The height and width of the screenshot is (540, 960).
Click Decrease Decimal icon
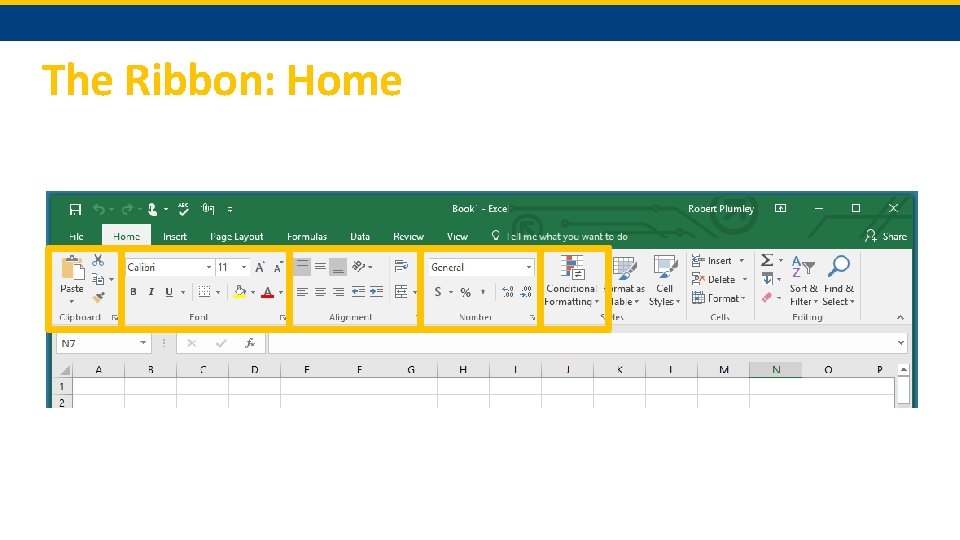pyautogui.click(x=527, y=292)
